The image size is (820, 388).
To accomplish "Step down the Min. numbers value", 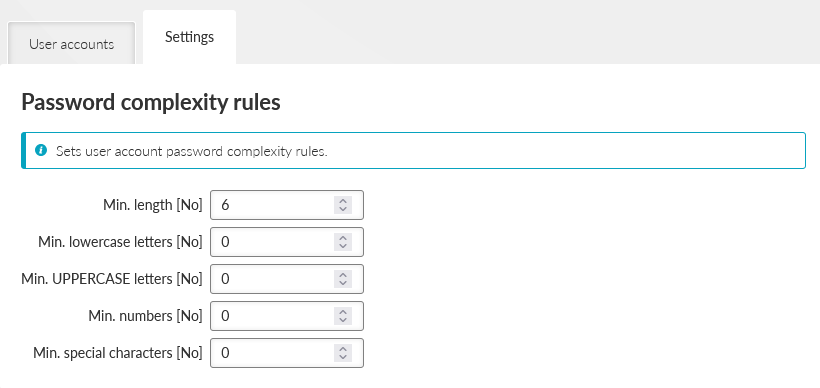I will (x=343, y=321).
